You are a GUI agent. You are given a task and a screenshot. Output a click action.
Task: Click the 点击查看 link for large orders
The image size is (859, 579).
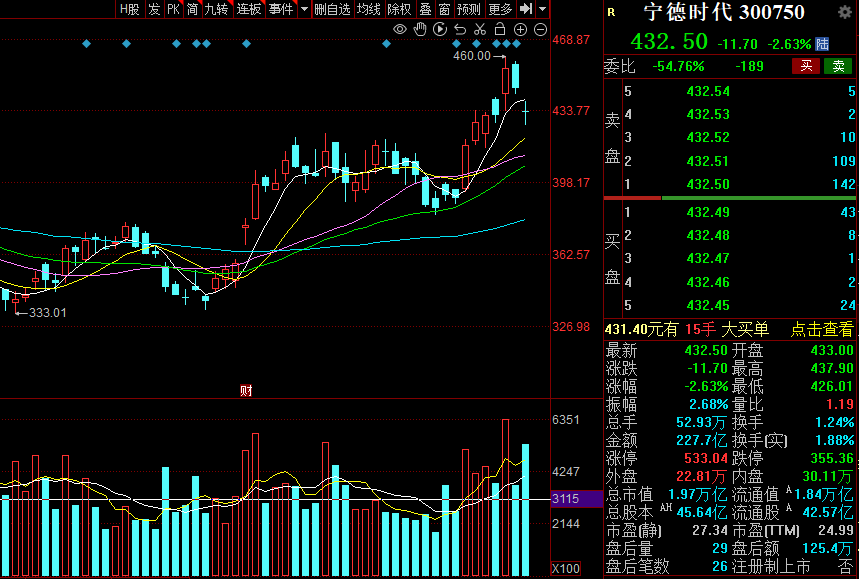[823, 329]
